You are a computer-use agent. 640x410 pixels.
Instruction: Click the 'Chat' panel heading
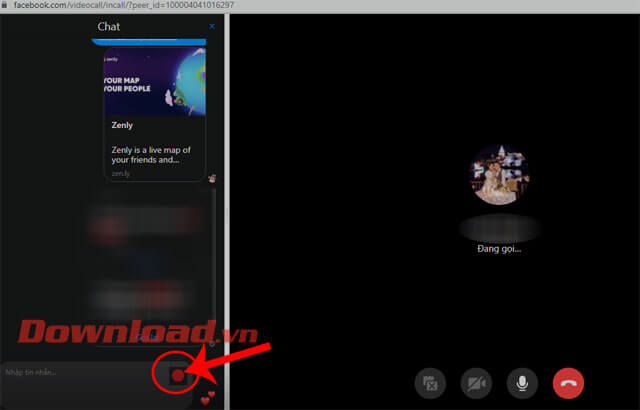tap(109, 27)
